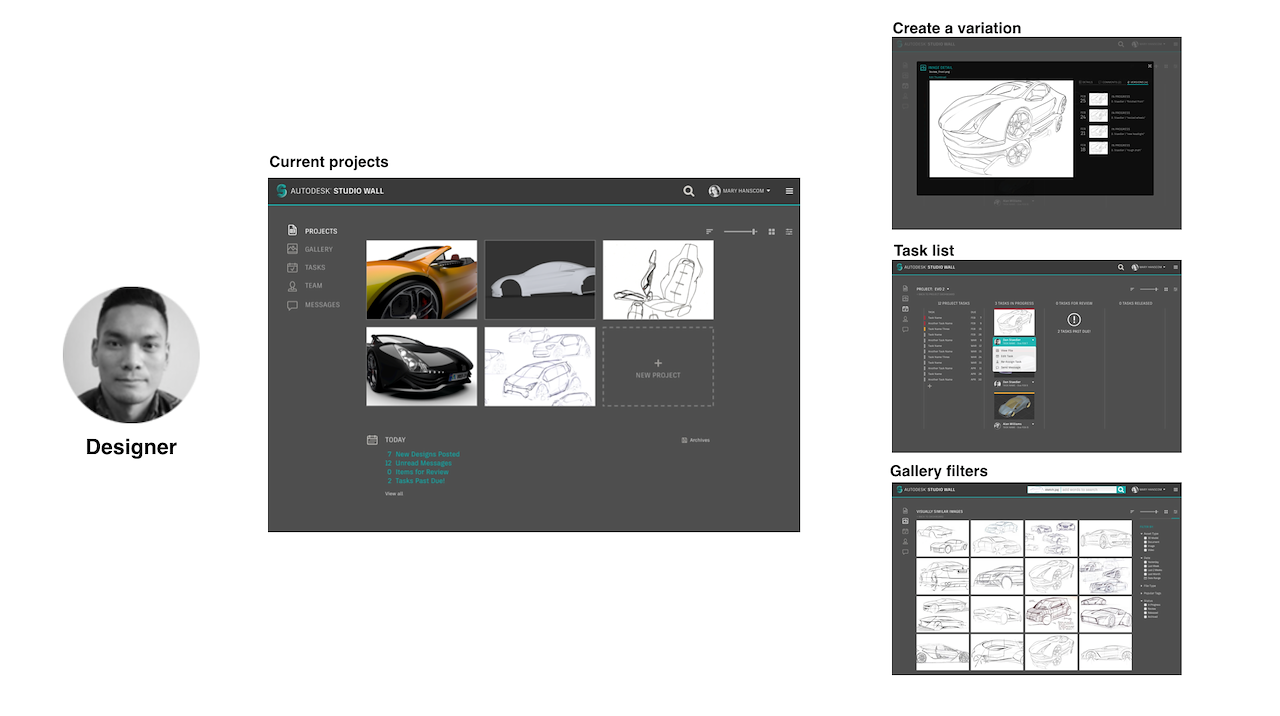Select Gallery in the Current projects sidebar
This screenshot has height=716, width=1280.
pyautogui.click(x=318, y=250)
